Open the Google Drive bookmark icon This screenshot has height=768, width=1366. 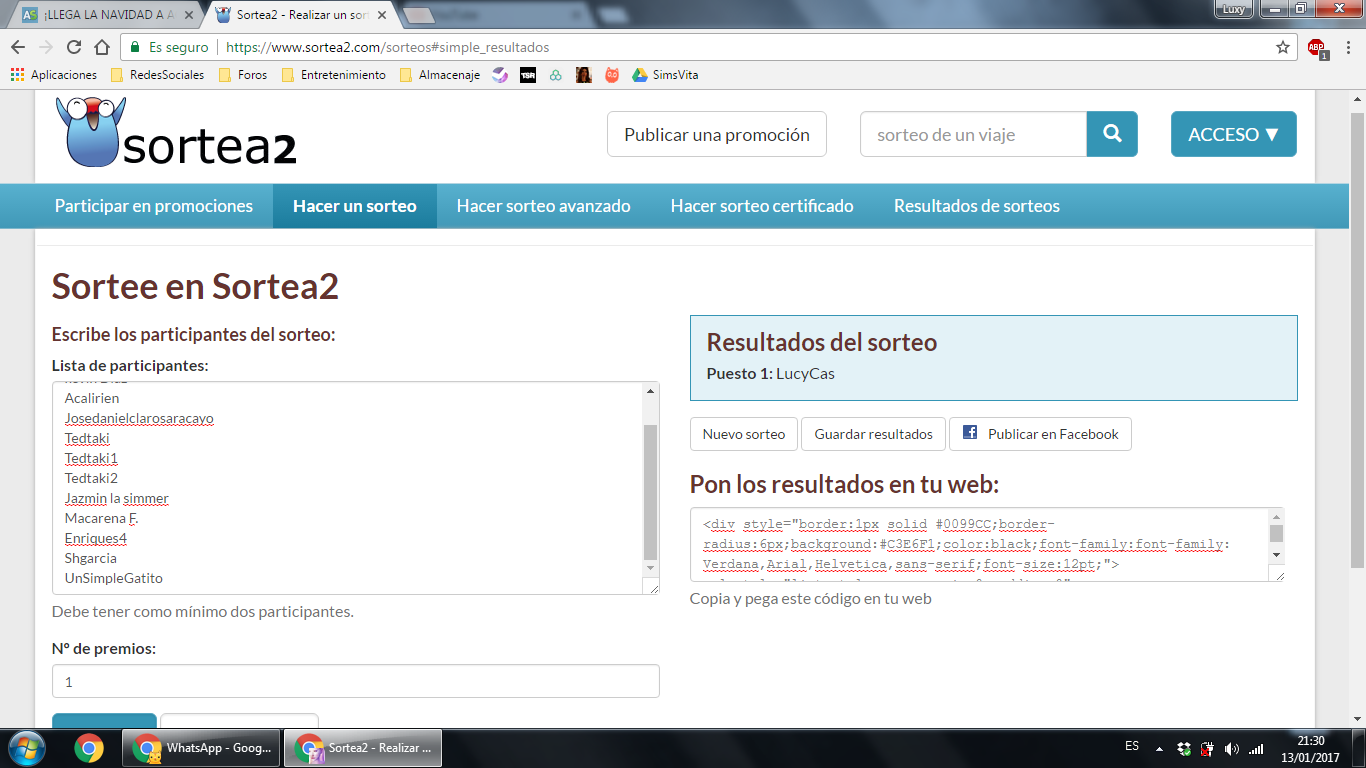tap(640, 75)
